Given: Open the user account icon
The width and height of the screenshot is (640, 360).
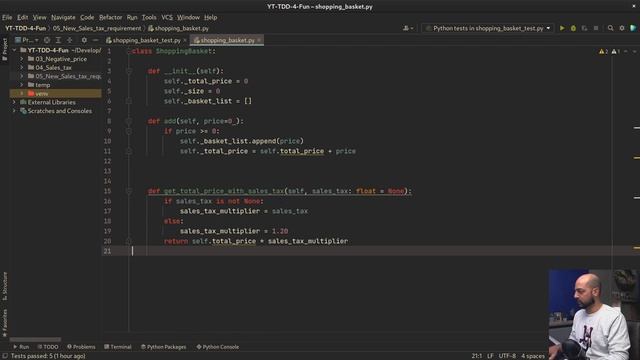Looking at the screenshot, I should tap(408, 28).
